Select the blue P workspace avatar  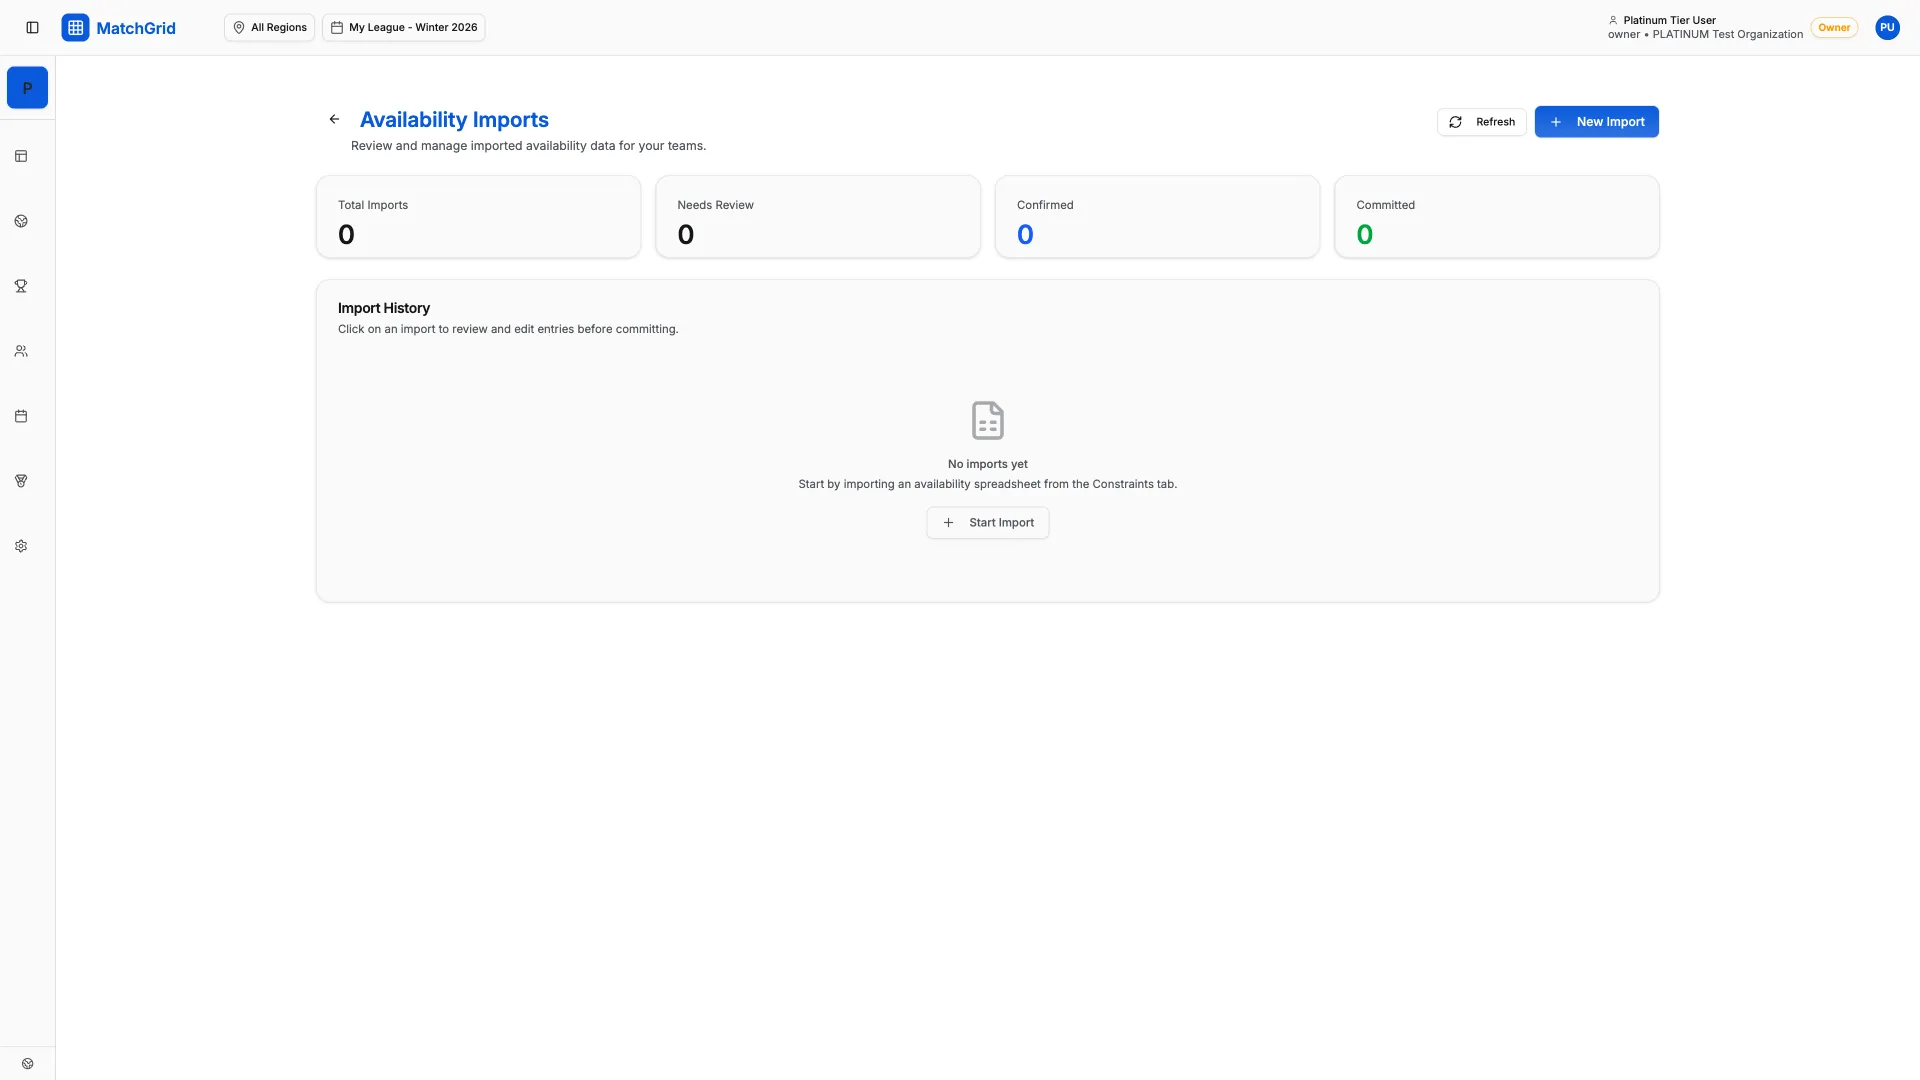click(x=27, y=87)
